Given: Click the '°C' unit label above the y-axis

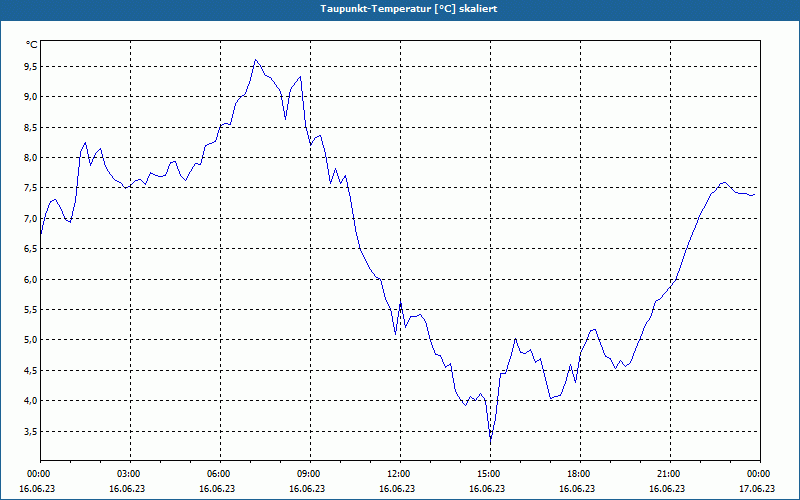Looking at the screenshot, I should [32, 45].
